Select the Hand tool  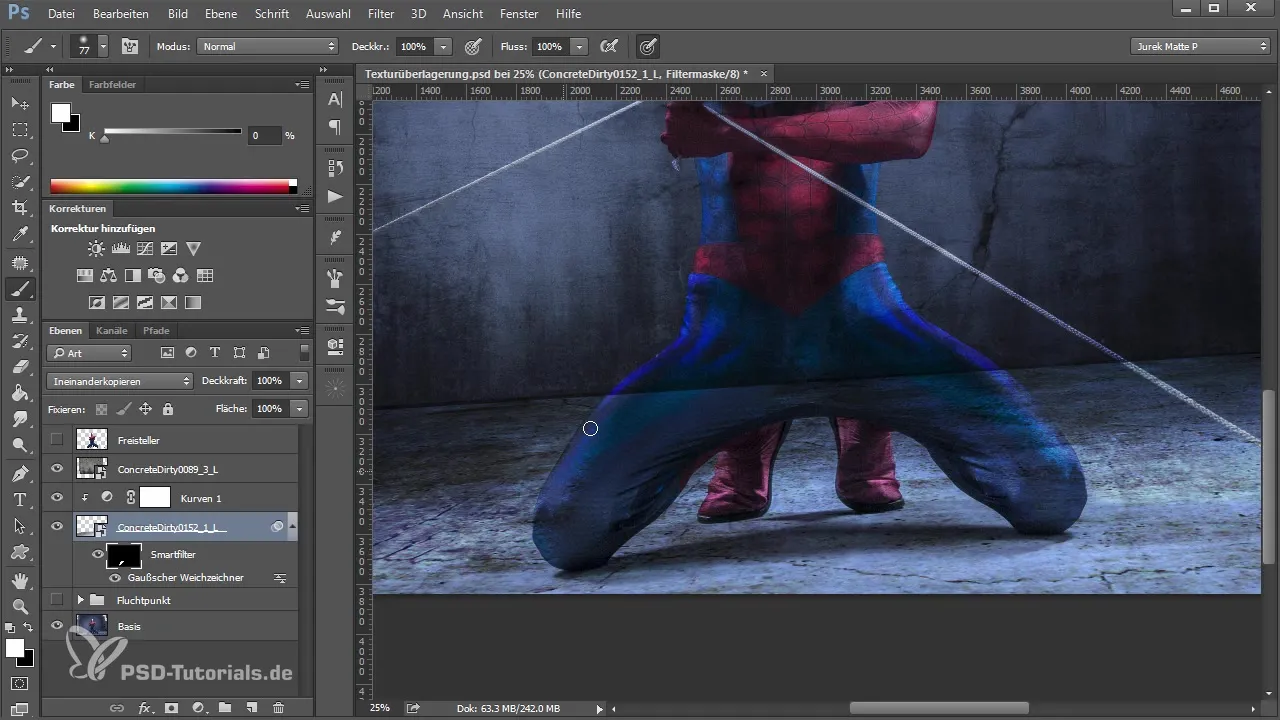pos(19,580)
